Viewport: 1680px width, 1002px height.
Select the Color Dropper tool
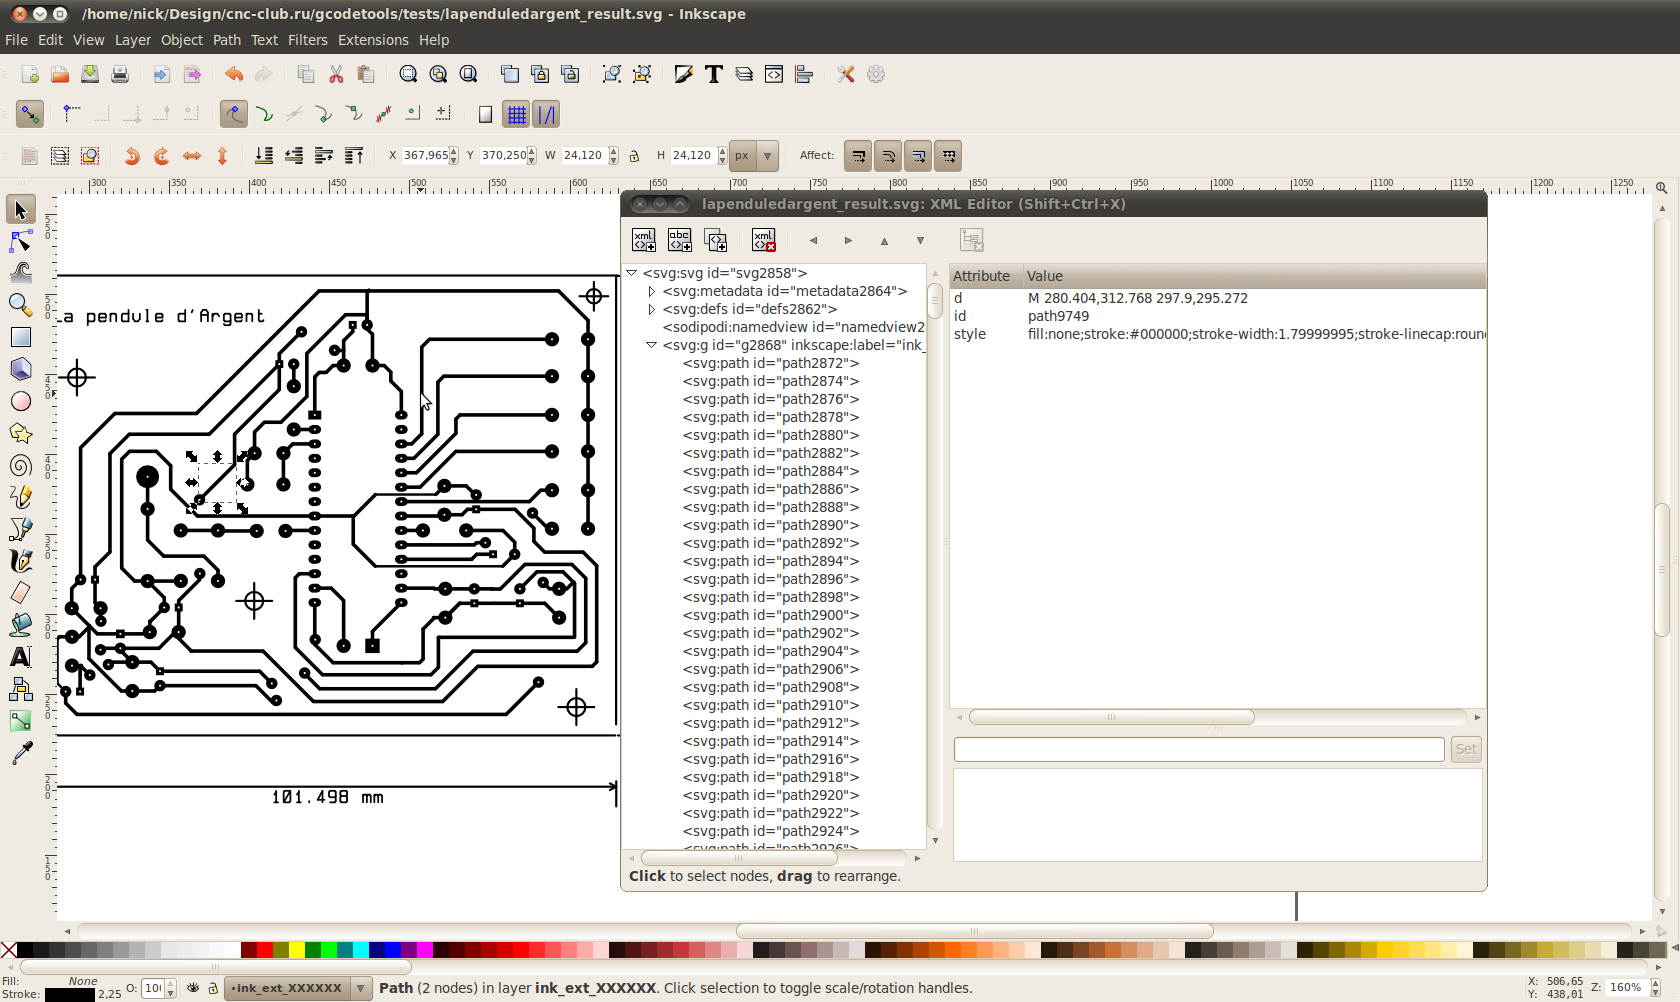tap(20, 753)
